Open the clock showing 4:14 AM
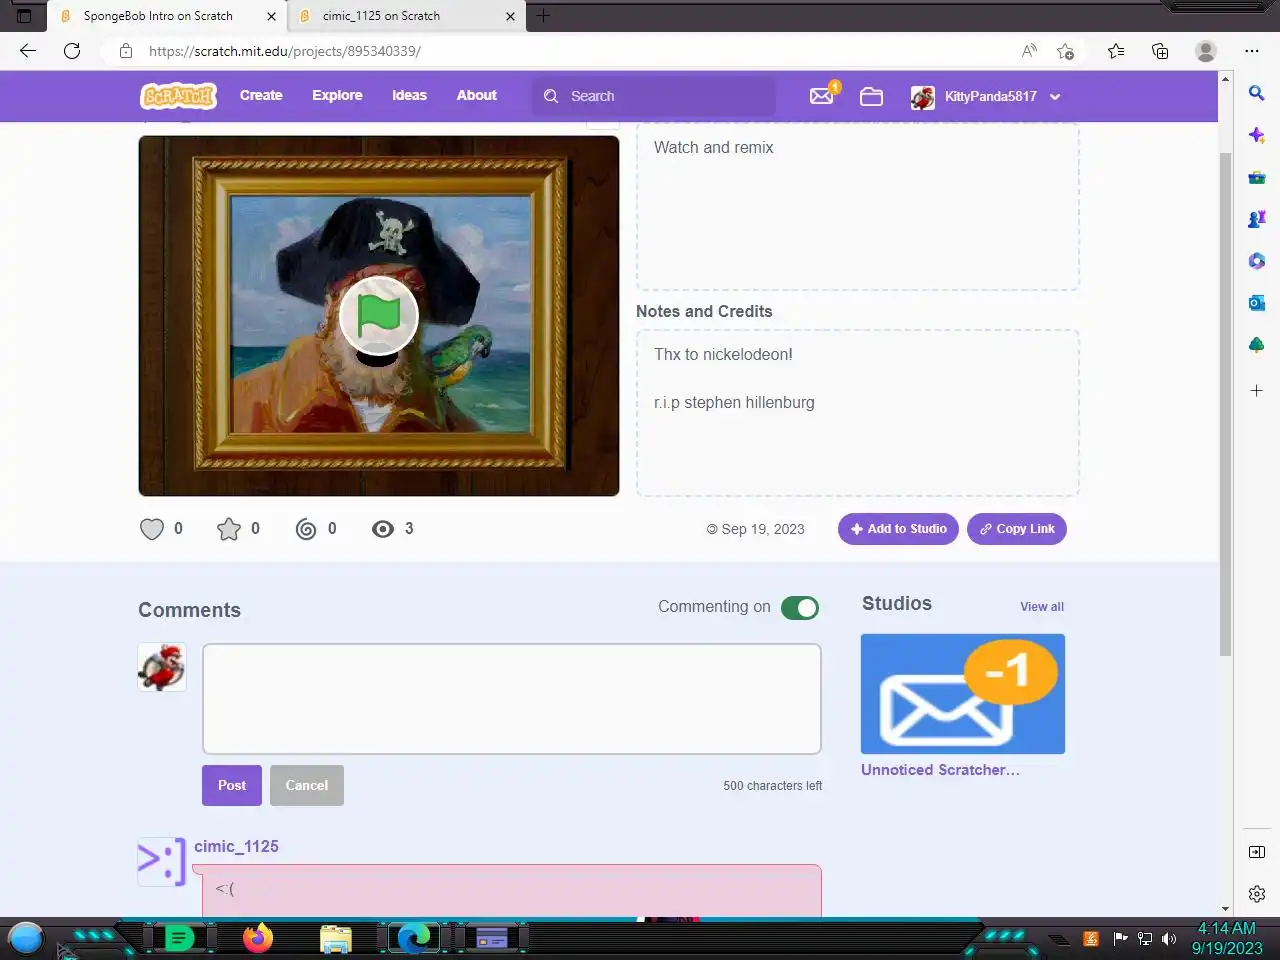 (1227, 938)
